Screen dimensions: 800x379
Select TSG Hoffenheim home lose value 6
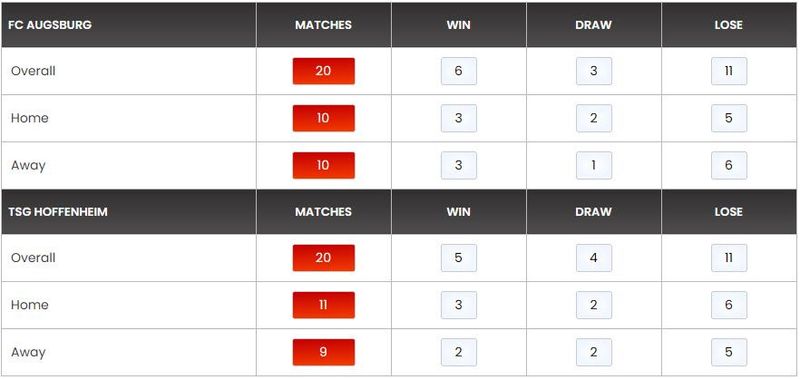[729, 305]
